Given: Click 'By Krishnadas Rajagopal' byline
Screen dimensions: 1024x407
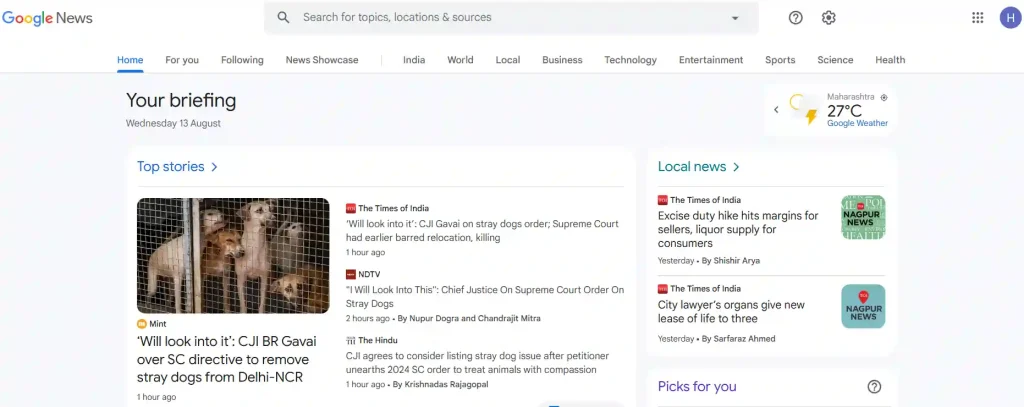Looking at the screenshot, I should [440, 385].
